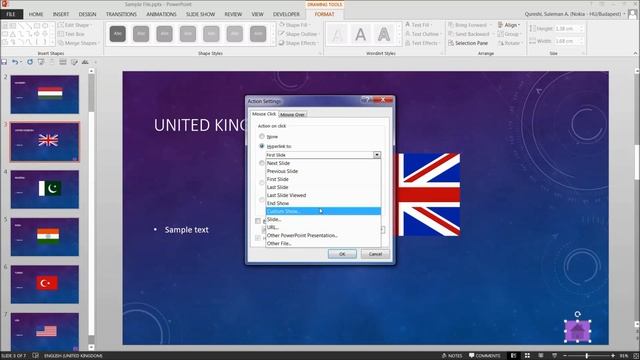Image resolution: width=640 pixels, height=360 pixels.
Task: Switch to the INSERT ribbon tab
Action: [x=61, y=14]
